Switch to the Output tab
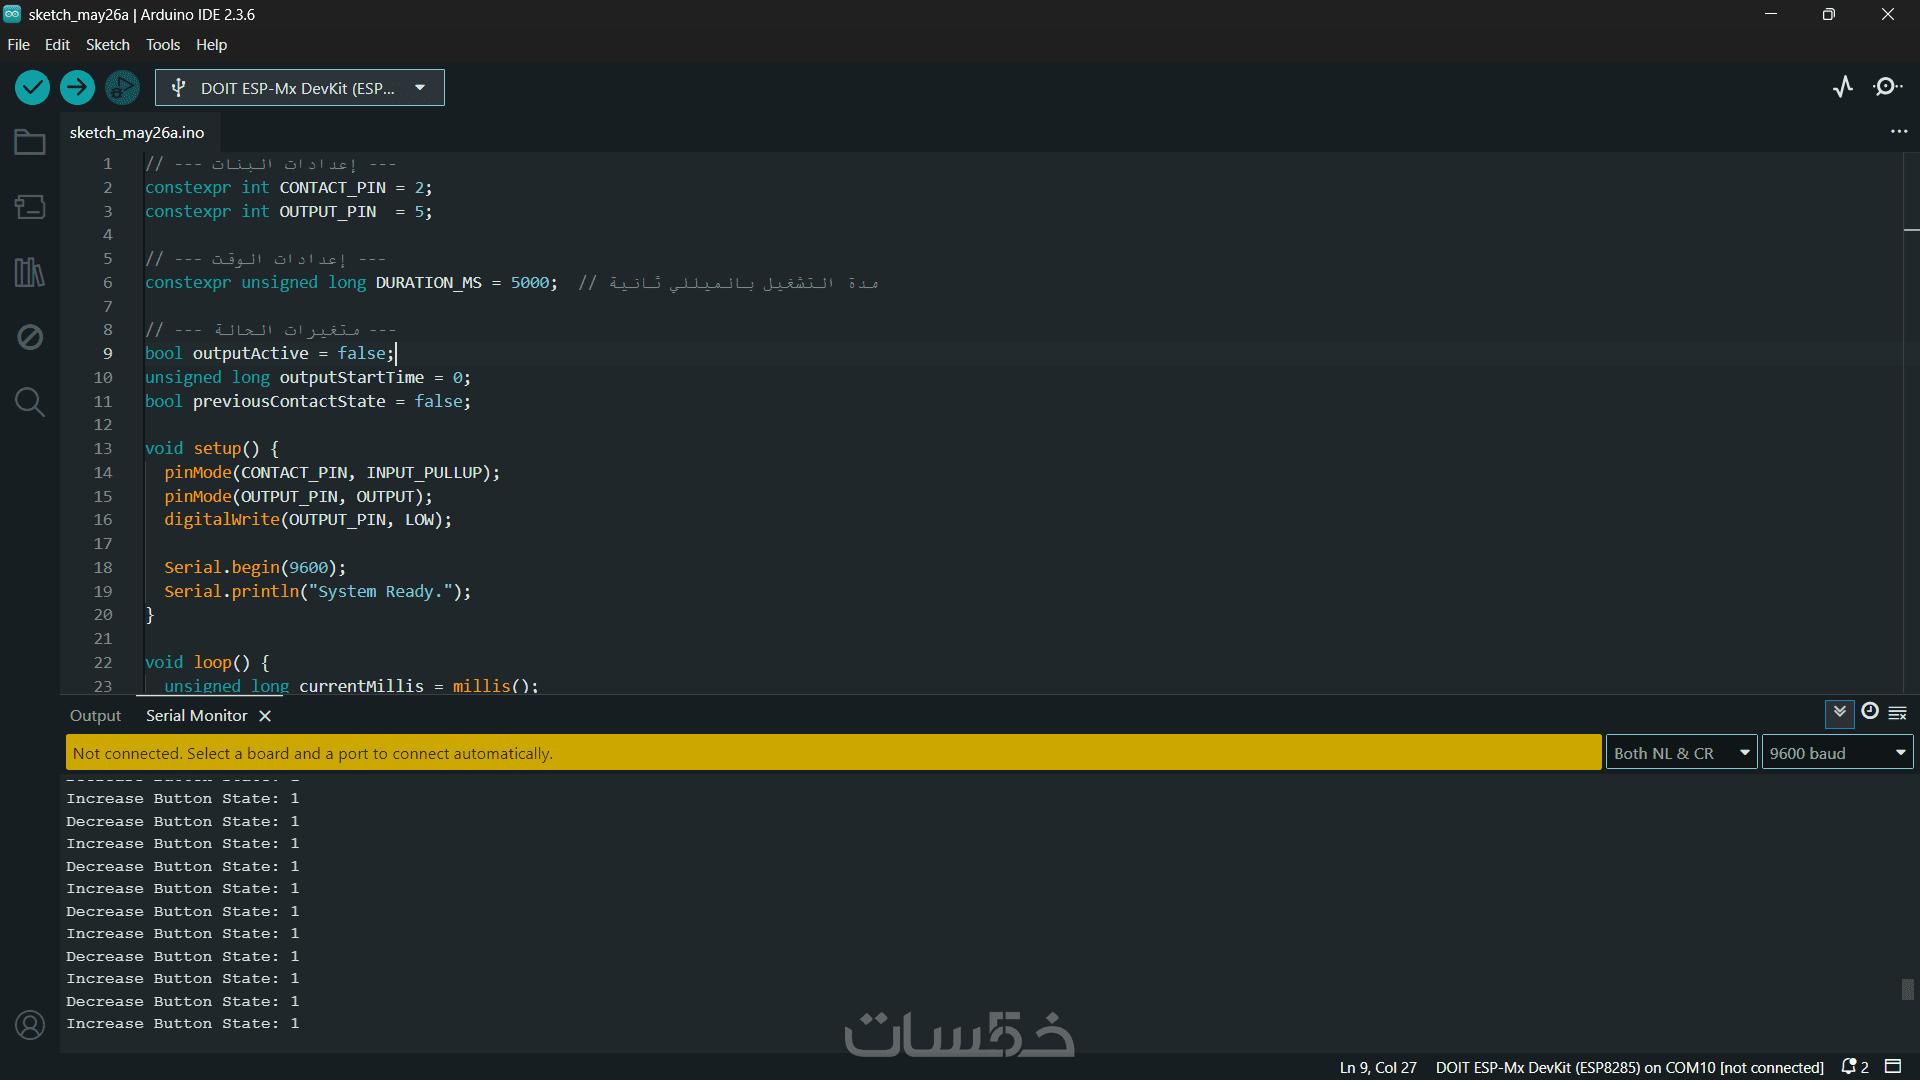This screenshot has height=1080, width=1920. pos(95,716)
